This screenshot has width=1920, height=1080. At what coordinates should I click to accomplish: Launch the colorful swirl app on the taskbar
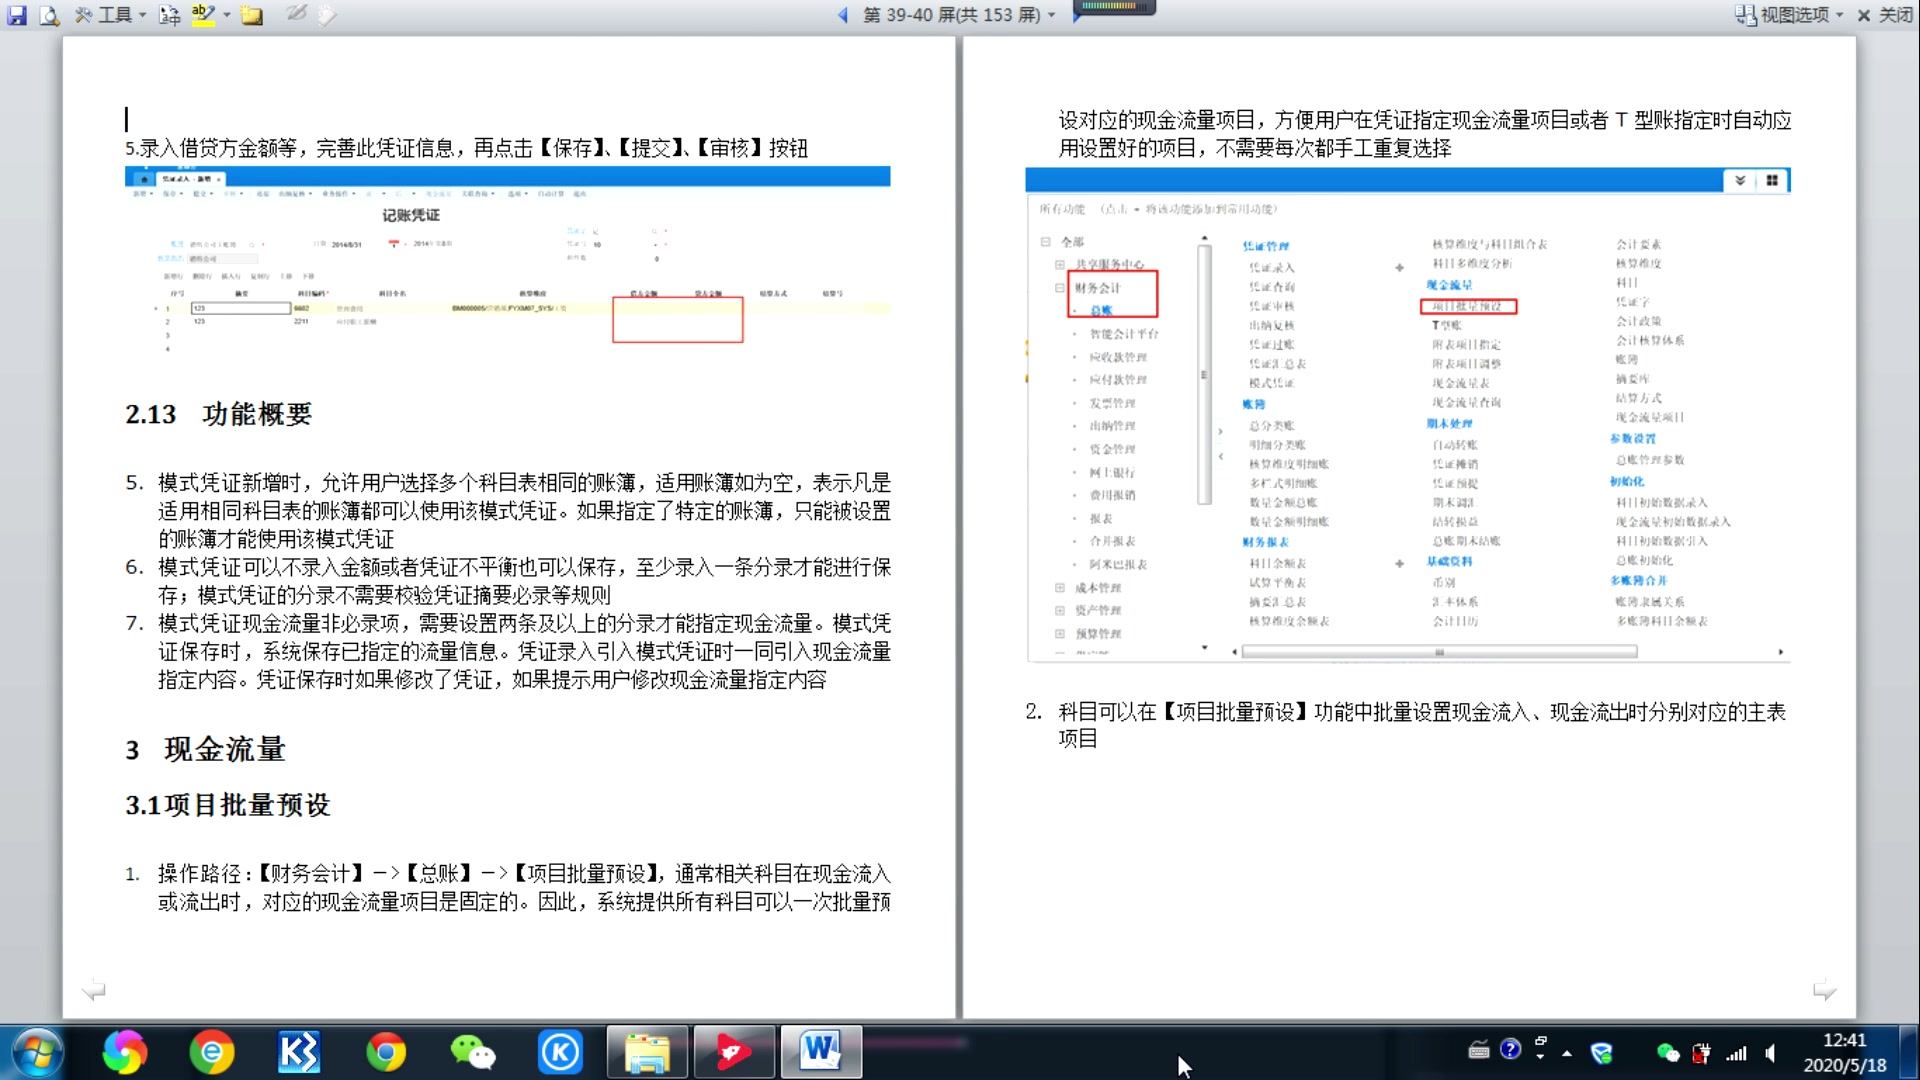point(124,1052)
